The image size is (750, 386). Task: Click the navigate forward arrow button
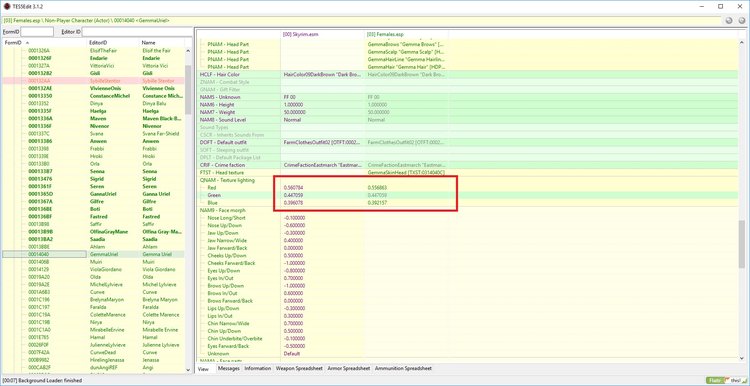tap(741, 21)
